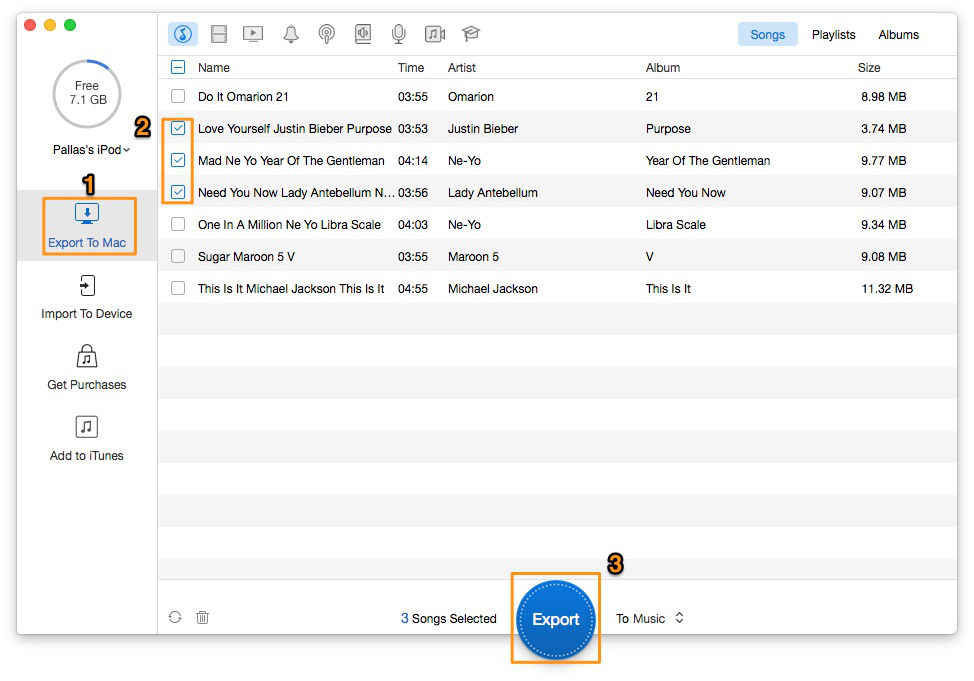Image resolution: width=974 pixels, height=681 pixels.
Task: Uncheck the Mad Ne Yo song checkbox
Action: click(178, 160)
